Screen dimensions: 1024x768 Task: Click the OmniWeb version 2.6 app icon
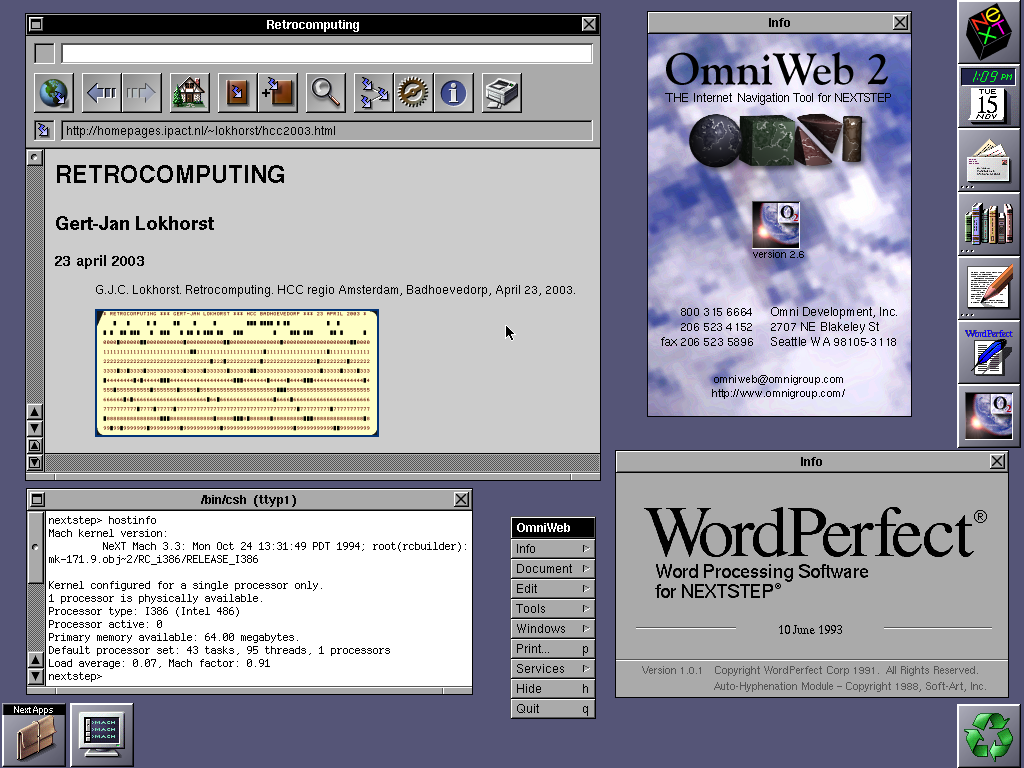click(776, 225)
